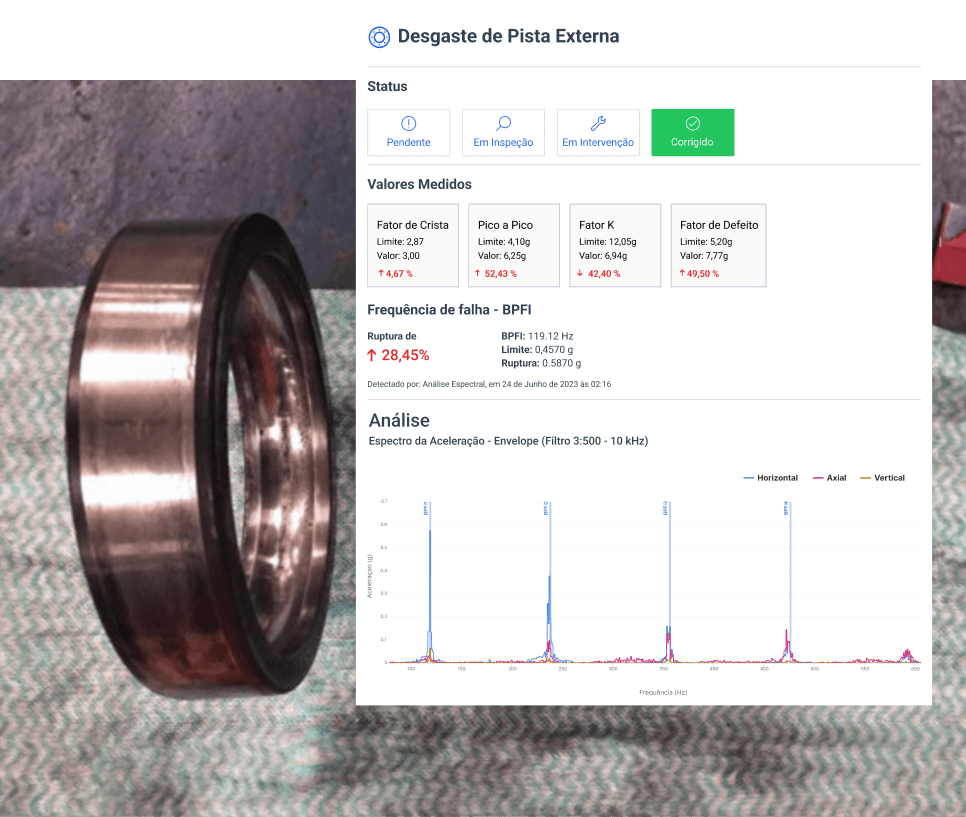Switch status to Em Inspeção
Screen dimensions: 966x817
point(503,132)
